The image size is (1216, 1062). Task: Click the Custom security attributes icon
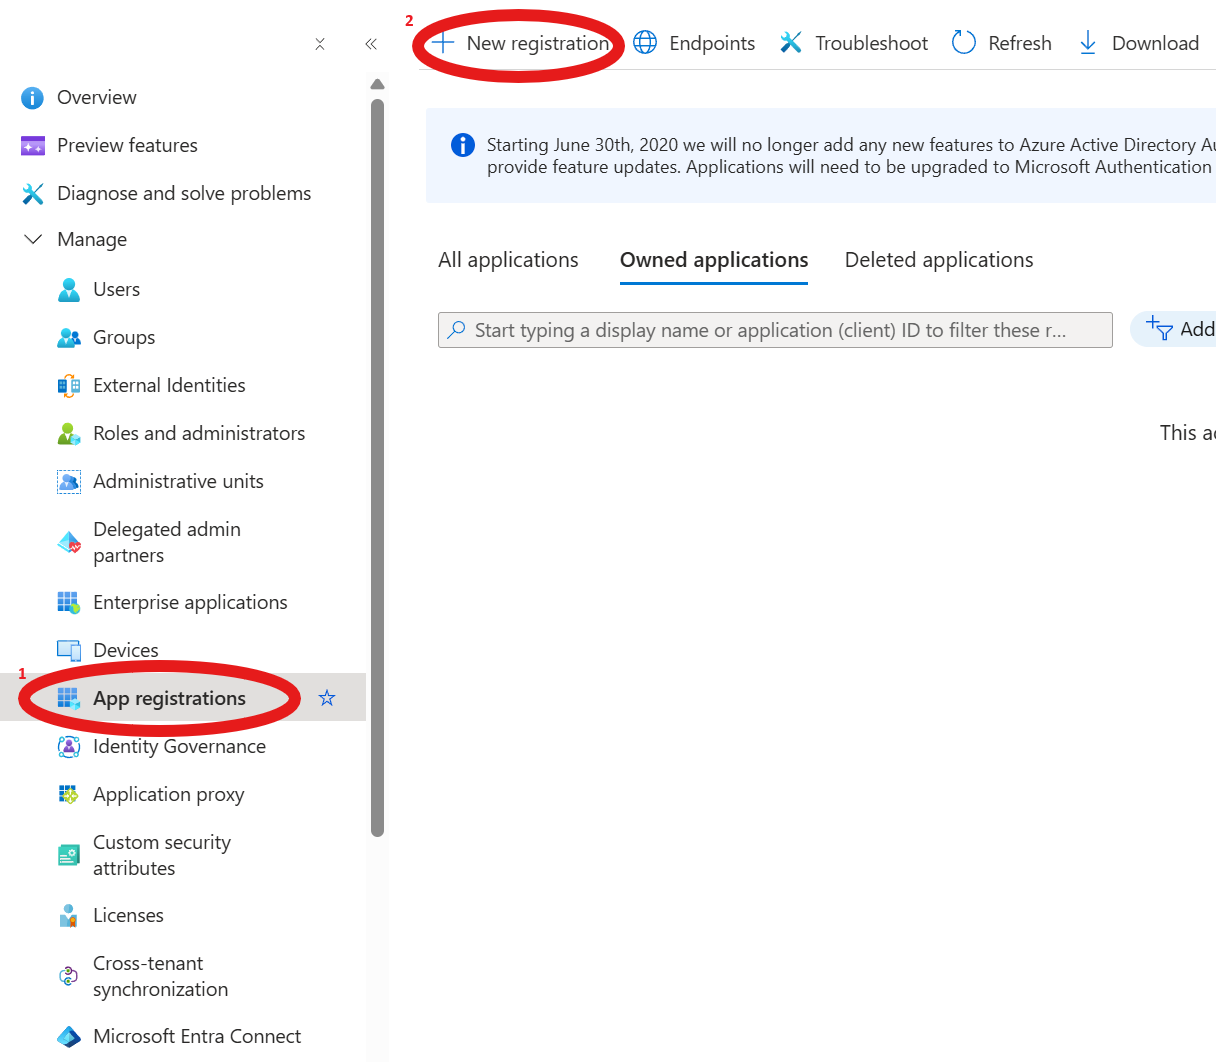point(68,855)
